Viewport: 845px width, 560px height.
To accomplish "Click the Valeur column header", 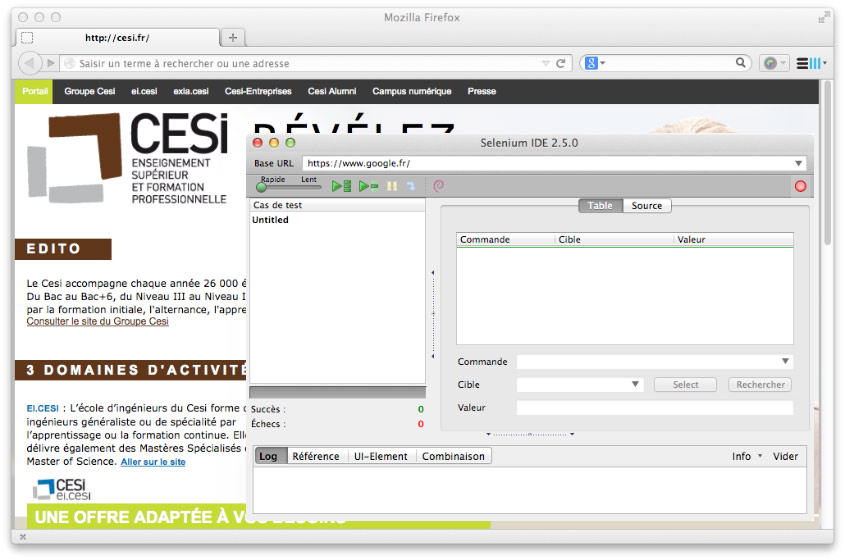I will tap(733, 239).
